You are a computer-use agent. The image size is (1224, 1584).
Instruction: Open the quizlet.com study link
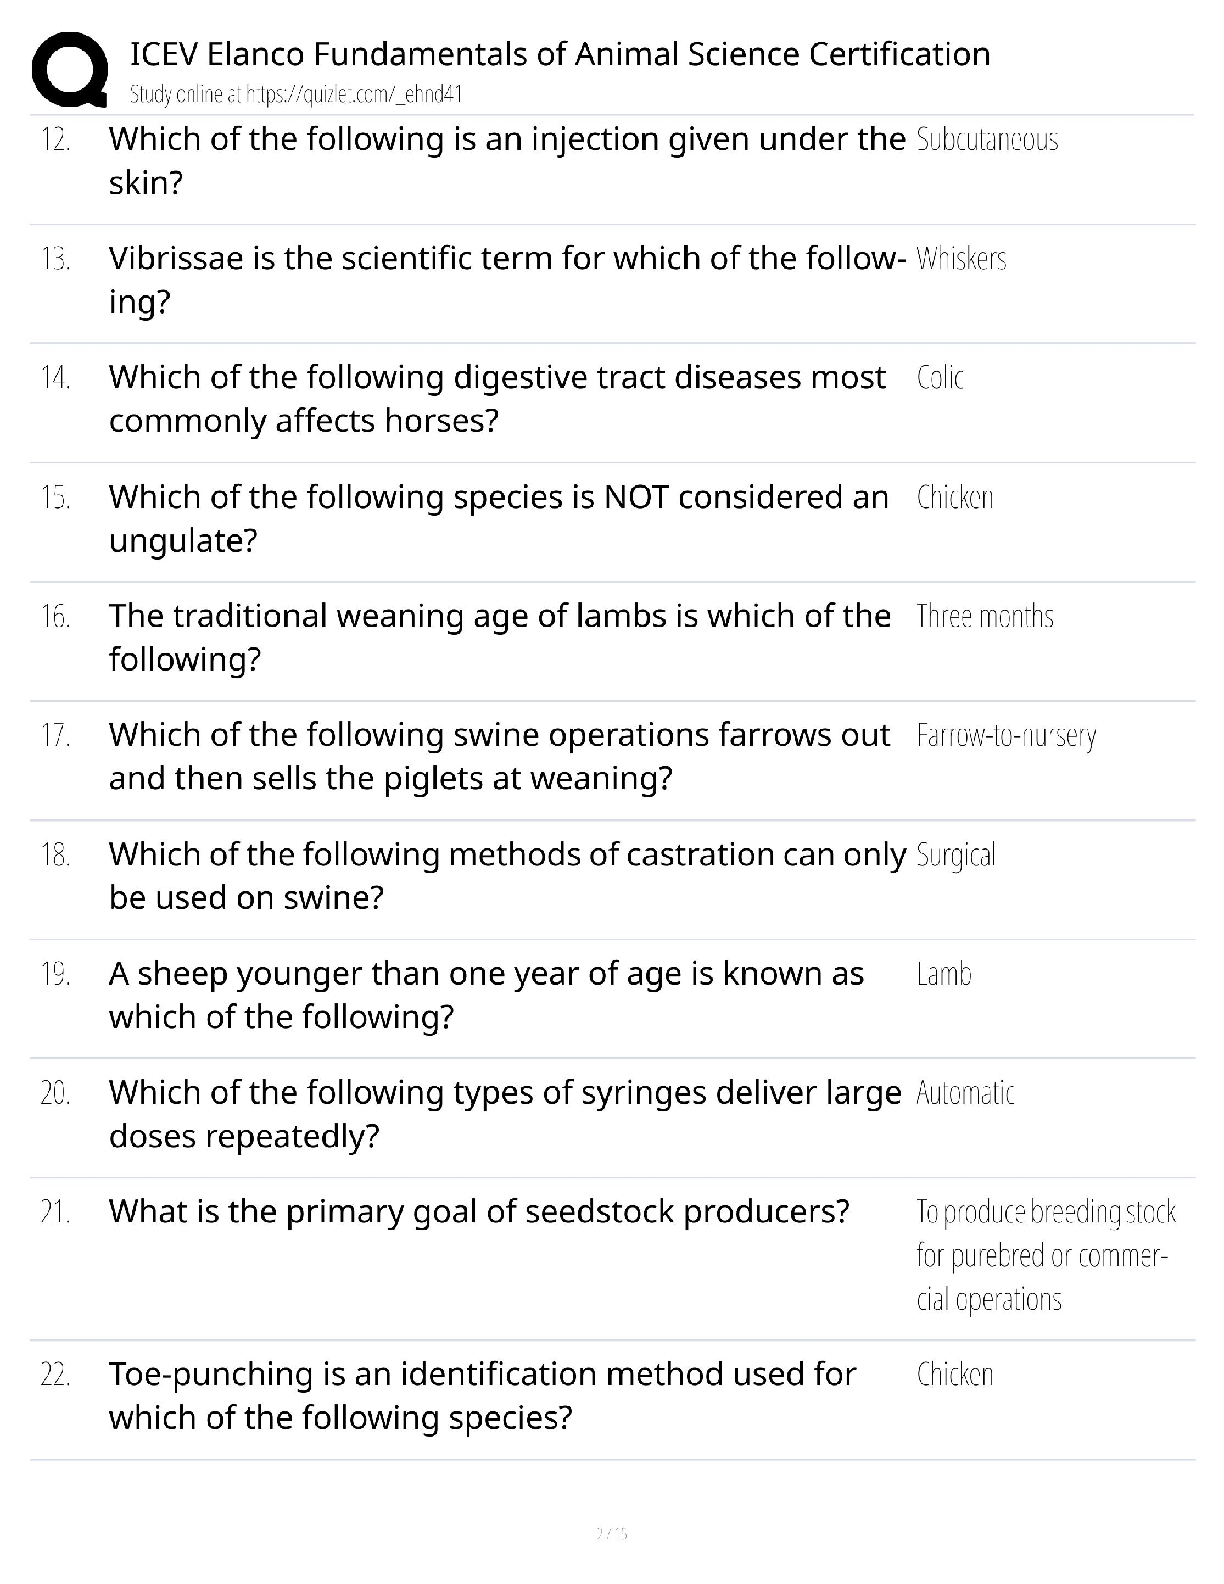click(296, 95)
